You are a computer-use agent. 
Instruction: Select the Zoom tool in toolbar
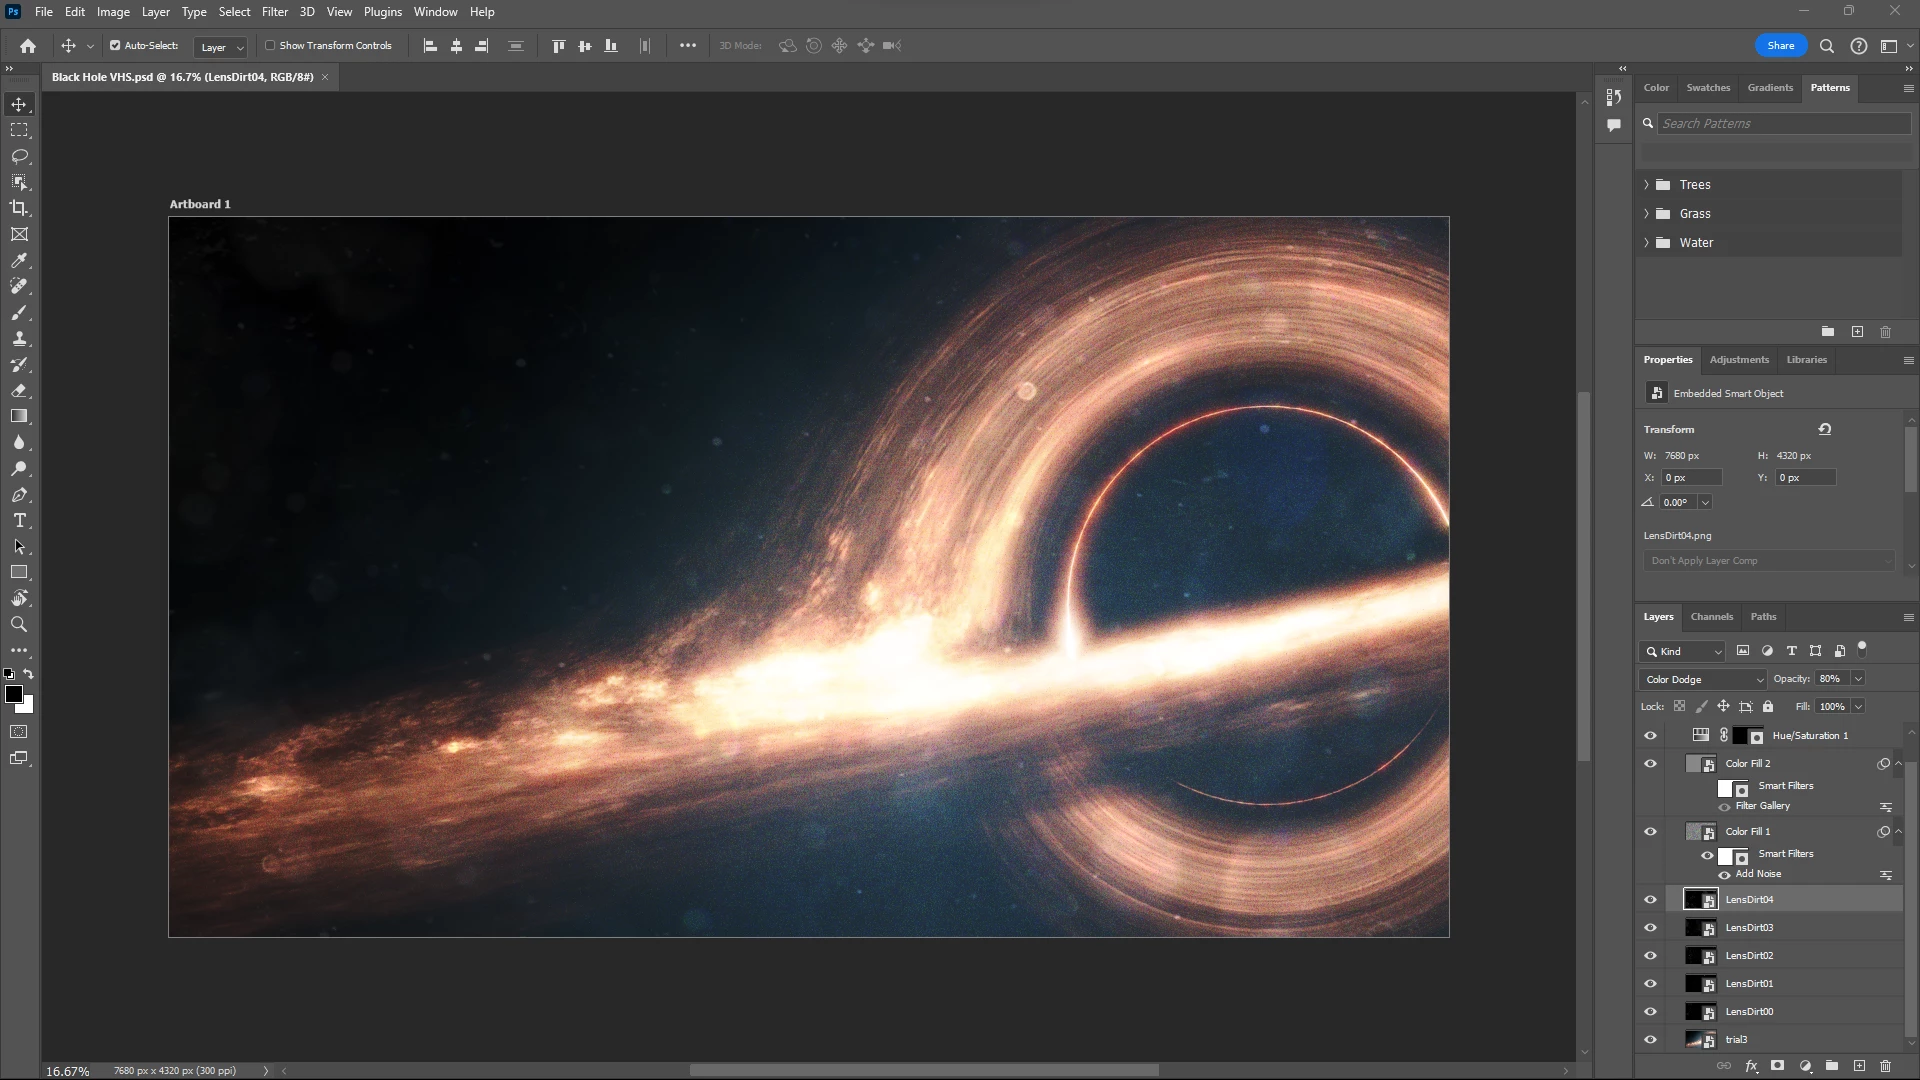click(x=19, y=624)
